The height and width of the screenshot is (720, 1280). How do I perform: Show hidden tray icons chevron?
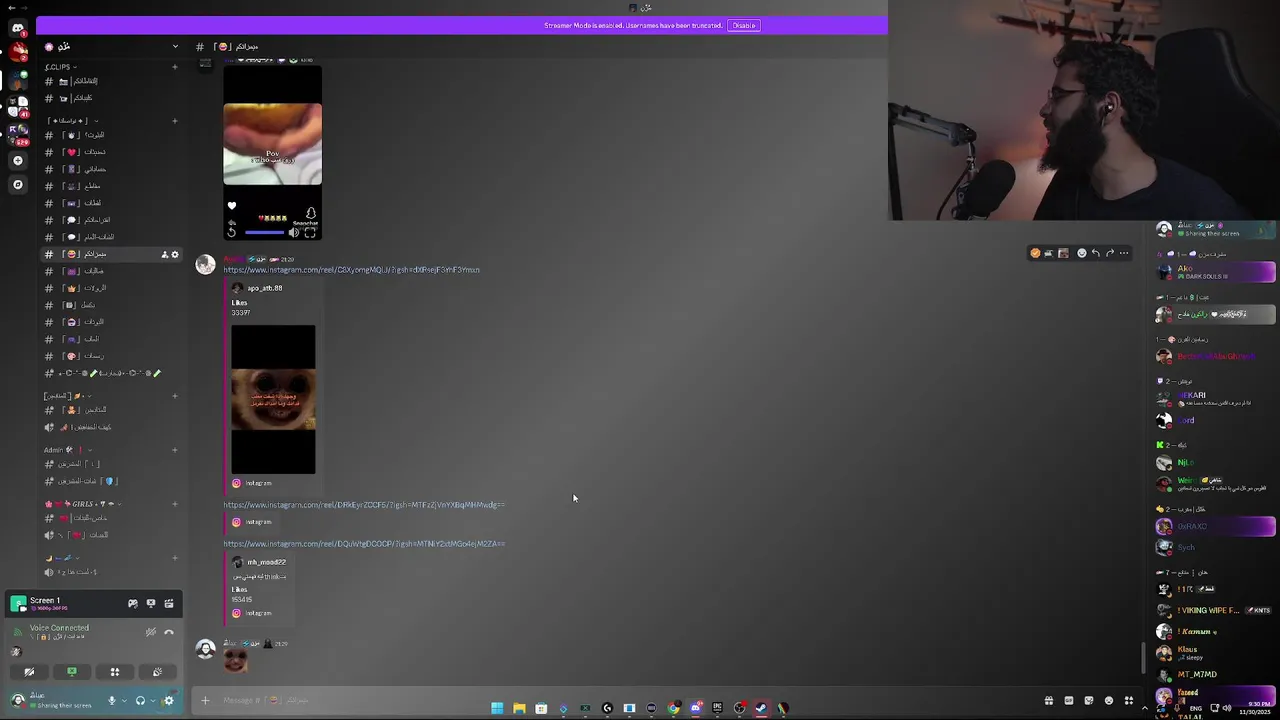click(x=1145, y=708)
